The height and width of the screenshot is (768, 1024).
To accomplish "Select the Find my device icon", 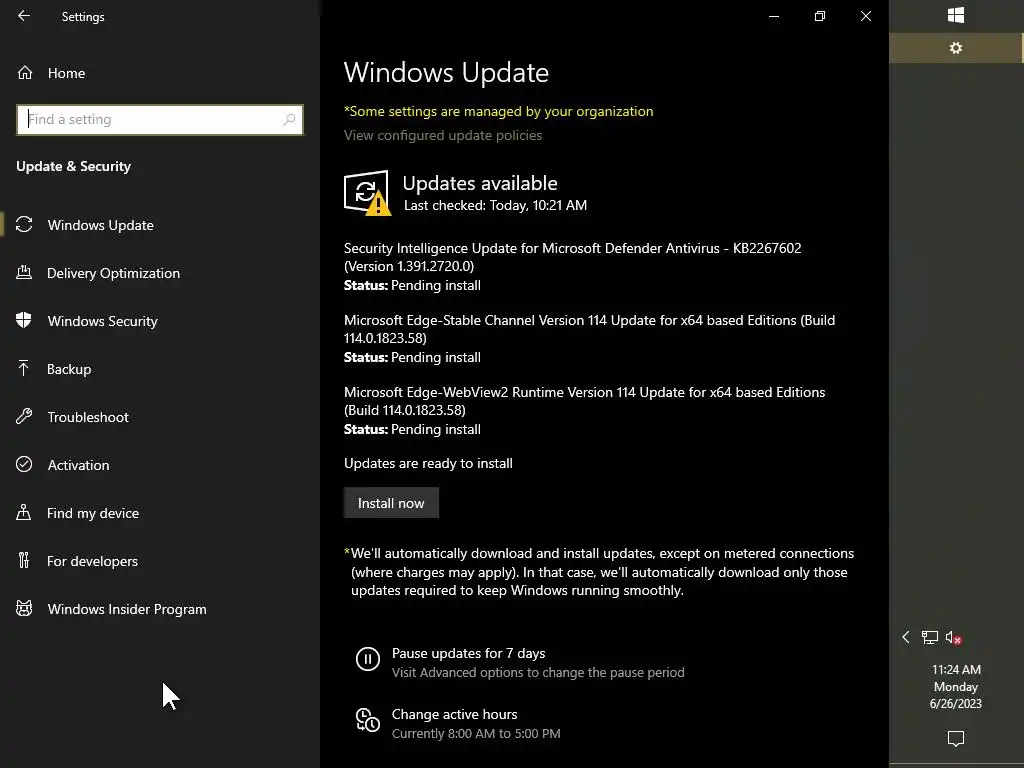I will [x=24, y=512].
